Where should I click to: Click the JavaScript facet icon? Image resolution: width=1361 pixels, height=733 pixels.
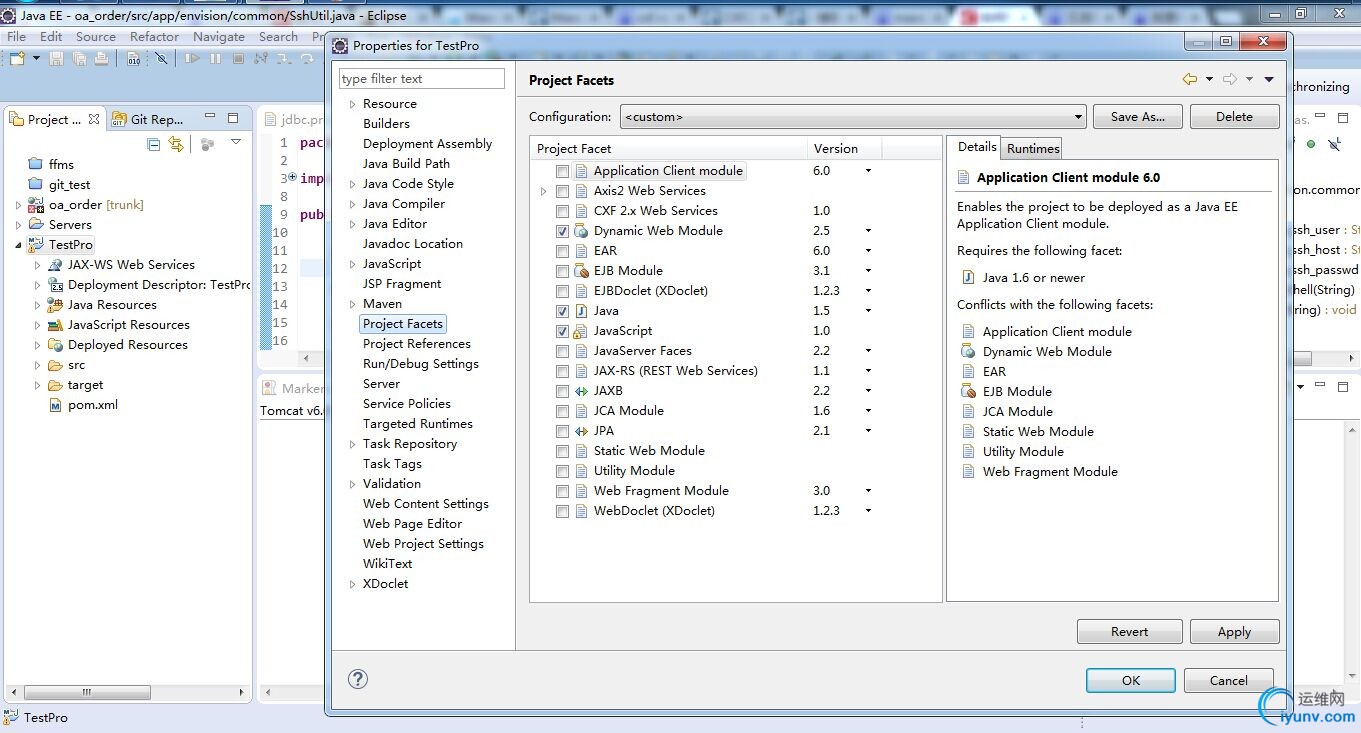pos(582,331)
